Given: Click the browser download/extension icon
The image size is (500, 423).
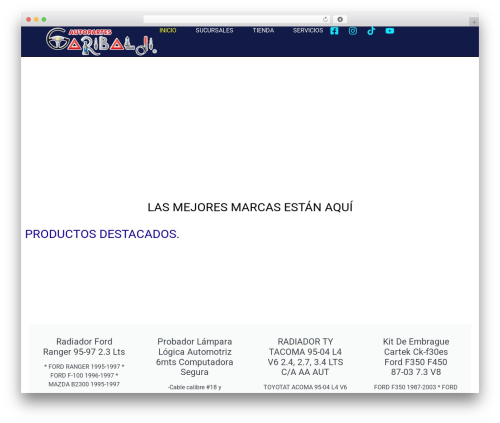Looking at the screenshot, I should (x=340, y=19).
